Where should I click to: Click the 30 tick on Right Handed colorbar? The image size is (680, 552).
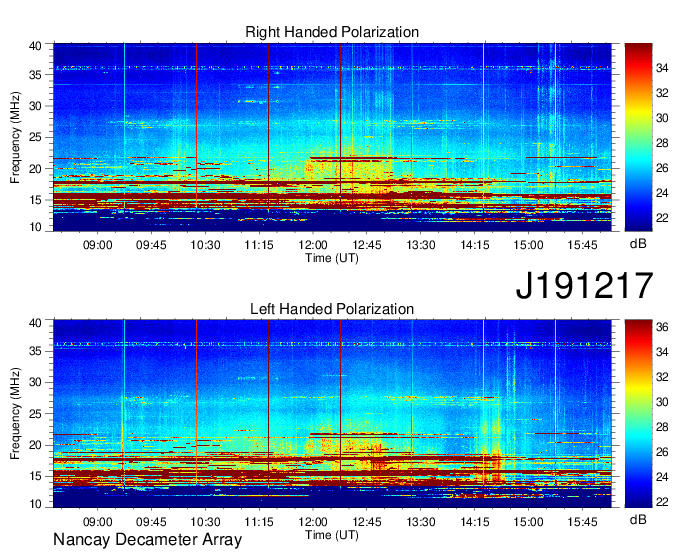[x=662, y=118]
